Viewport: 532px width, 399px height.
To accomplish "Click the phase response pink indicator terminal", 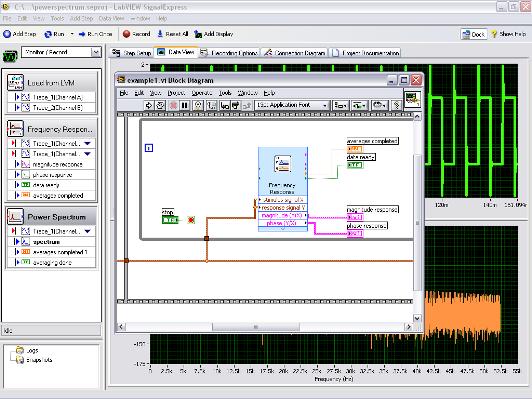I will pyautogui.click(x=355, y=233).
